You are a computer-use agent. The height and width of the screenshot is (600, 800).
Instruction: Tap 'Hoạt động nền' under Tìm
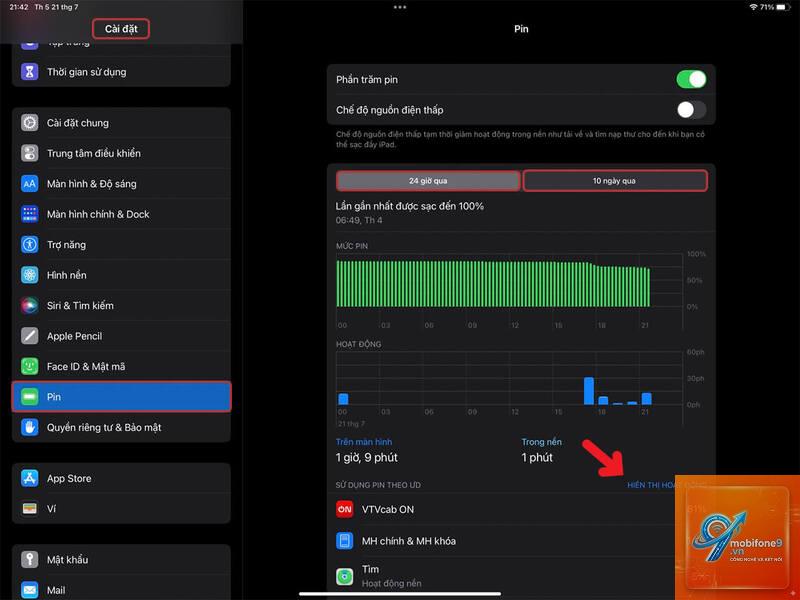[x=391, y=583]
